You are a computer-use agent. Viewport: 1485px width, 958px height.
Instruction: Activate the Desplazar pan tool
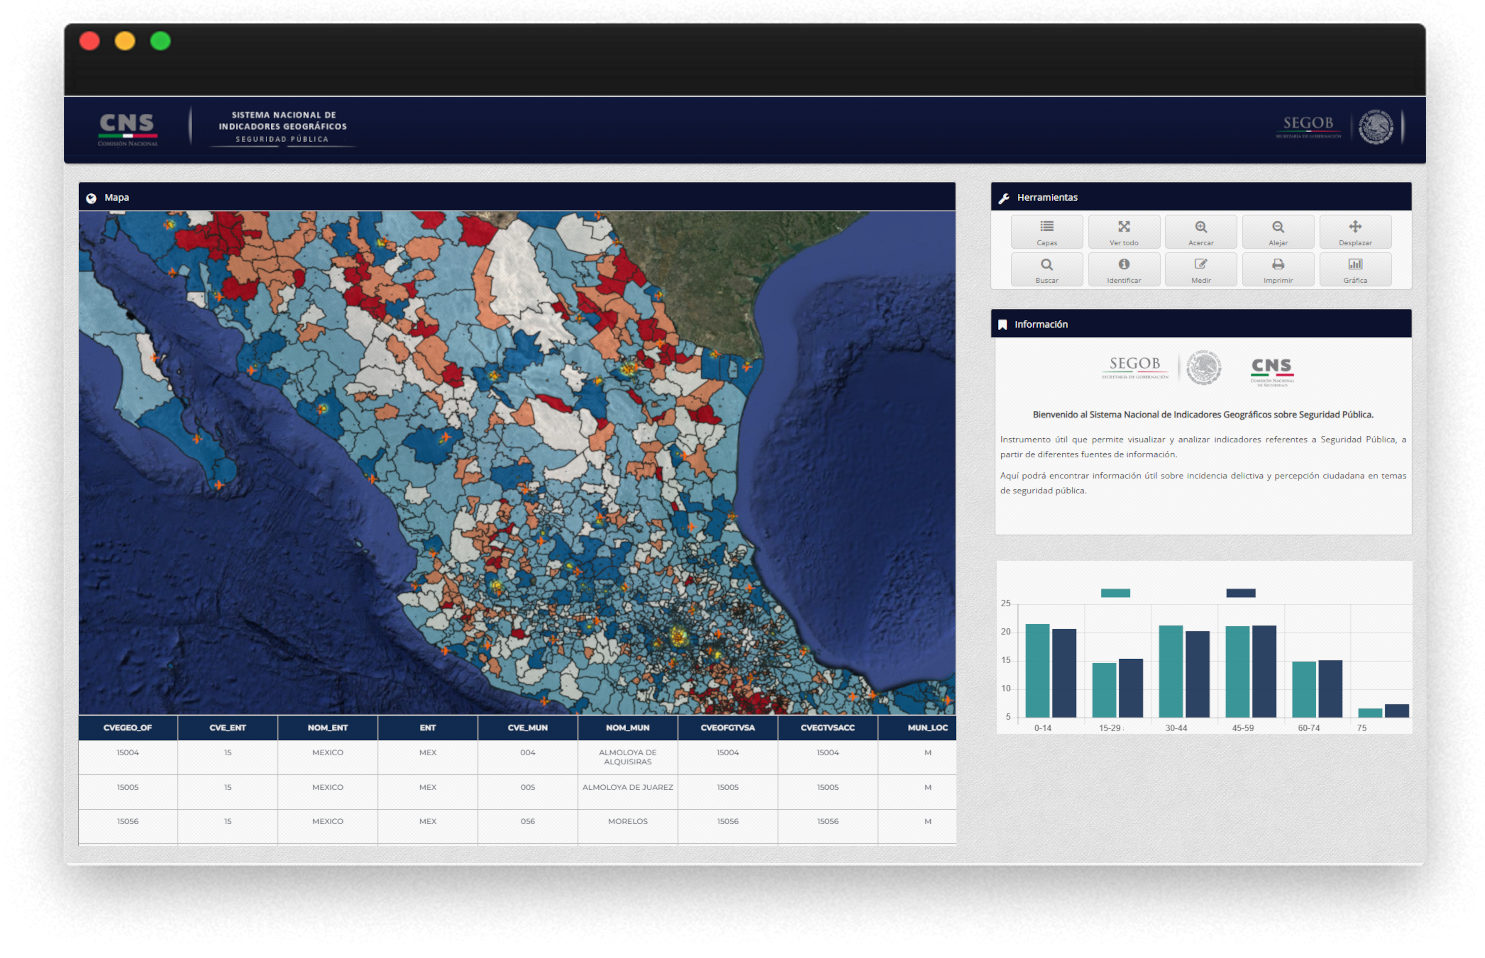[1354, 232]
